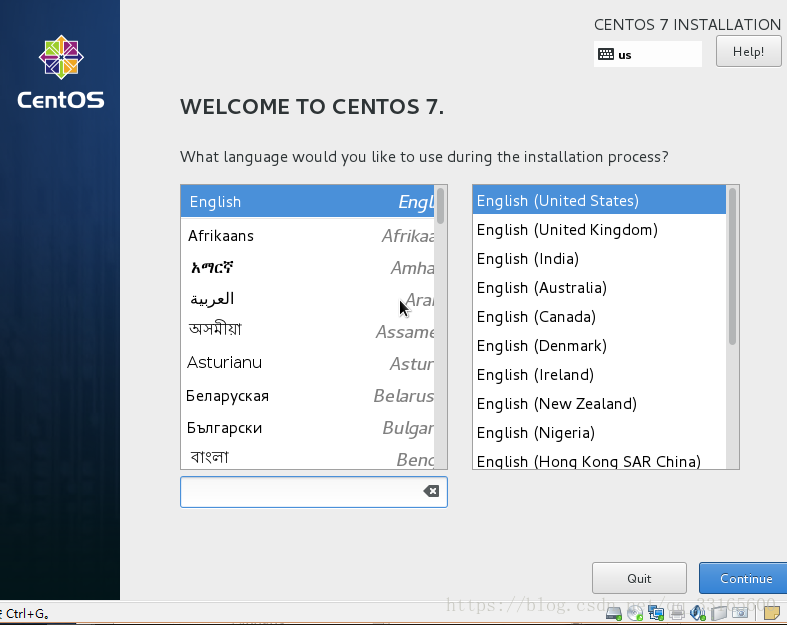Screen dimensions: 787x625
Task: Select the Arabic language row
Action: coord(307,300)
